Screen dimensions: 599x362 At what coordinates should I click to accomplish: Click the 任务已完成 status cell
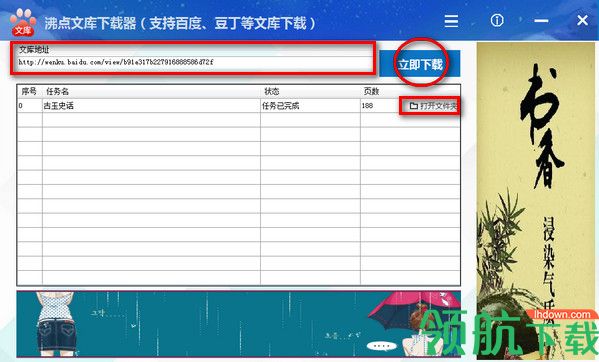(310, 106)
